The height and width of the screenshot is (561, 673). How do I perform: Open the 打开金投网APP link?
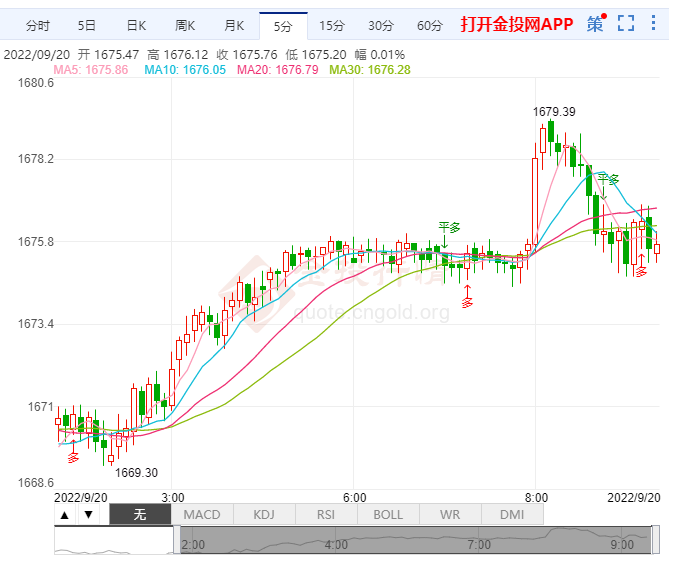[516, 24]
